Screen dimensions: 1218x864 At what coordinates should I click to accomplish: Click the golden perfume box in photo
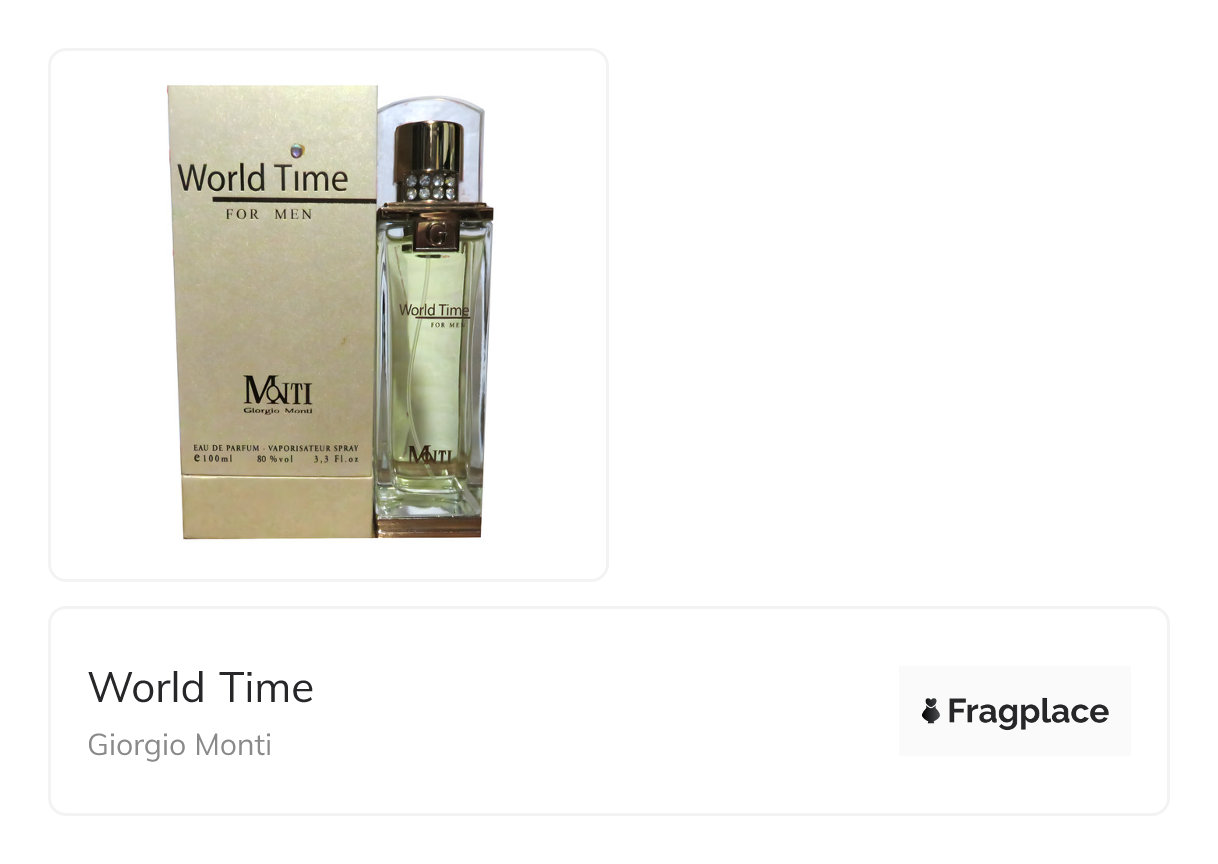click(273, 312)
